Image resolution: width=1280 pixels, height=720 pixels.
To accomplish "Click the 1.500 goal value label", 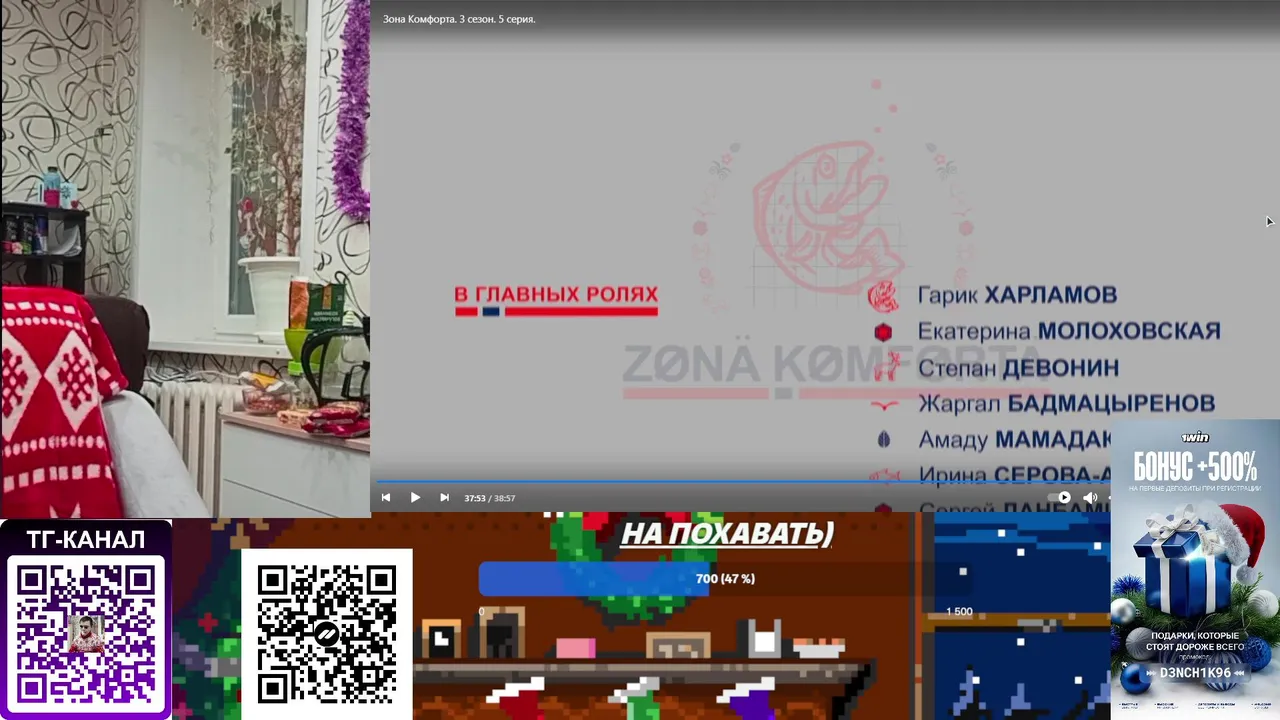I will tap(959, 612).
